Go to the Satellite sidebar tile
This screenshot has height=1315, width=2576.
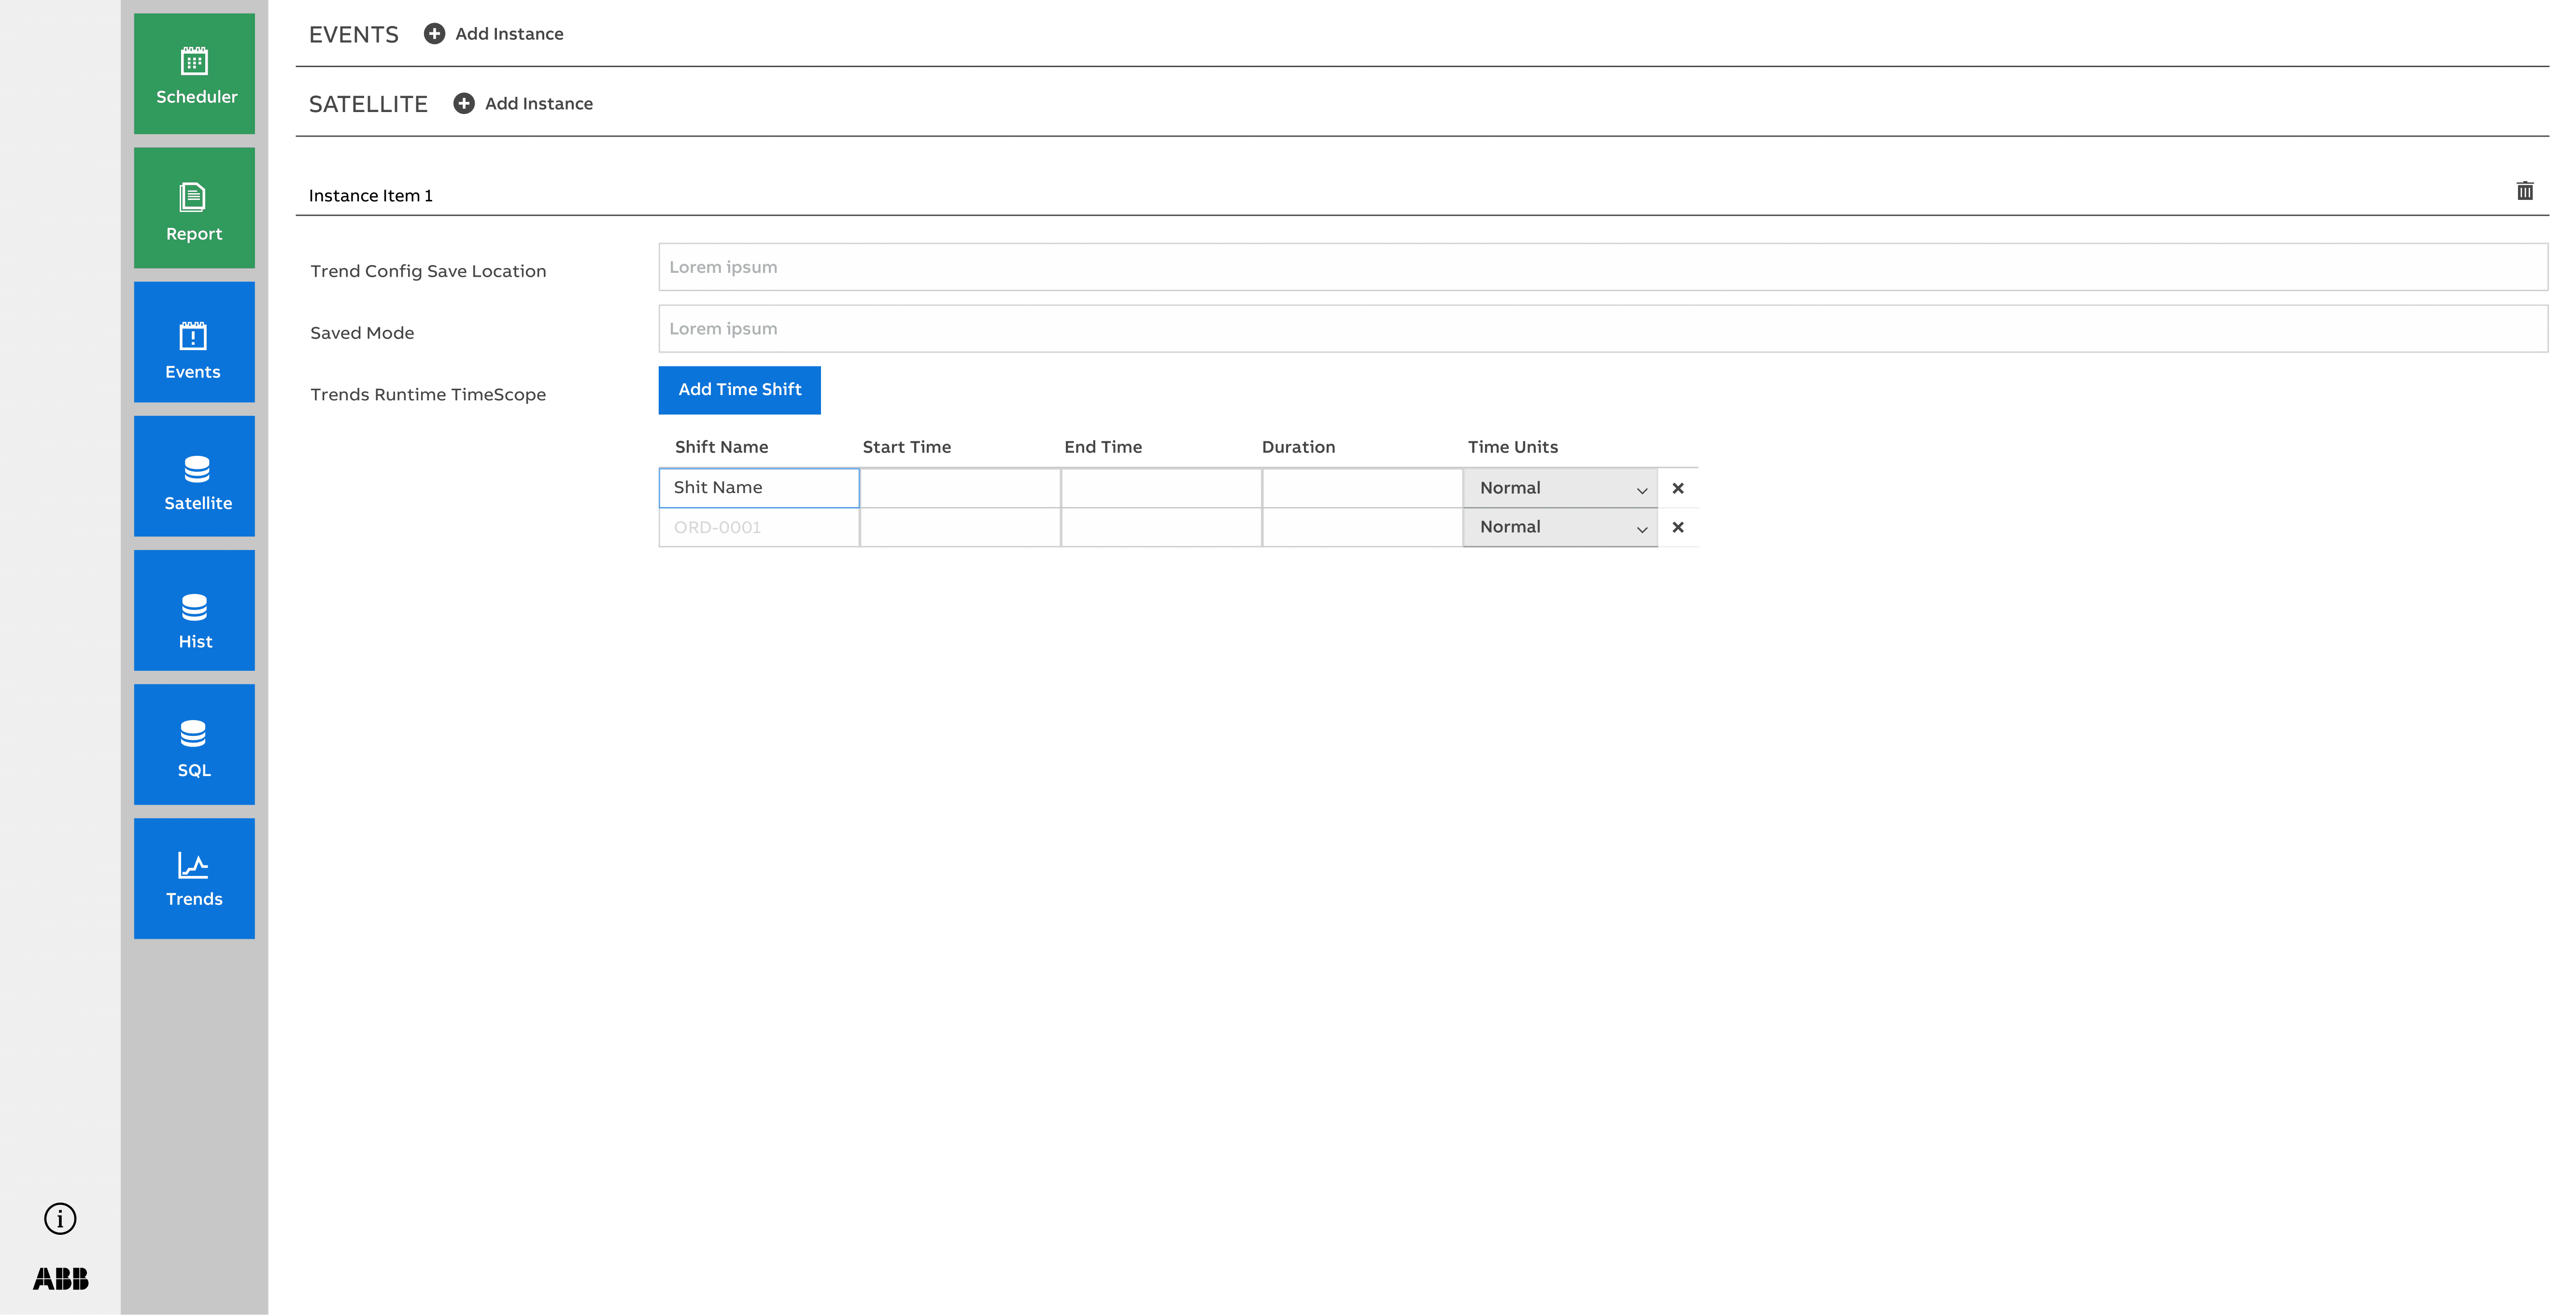click(x=194, y=476)
